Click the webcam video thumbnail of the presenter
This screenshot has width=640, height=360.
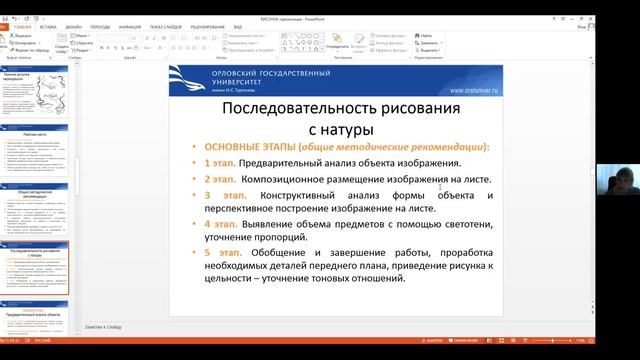[x=618, y=180]
